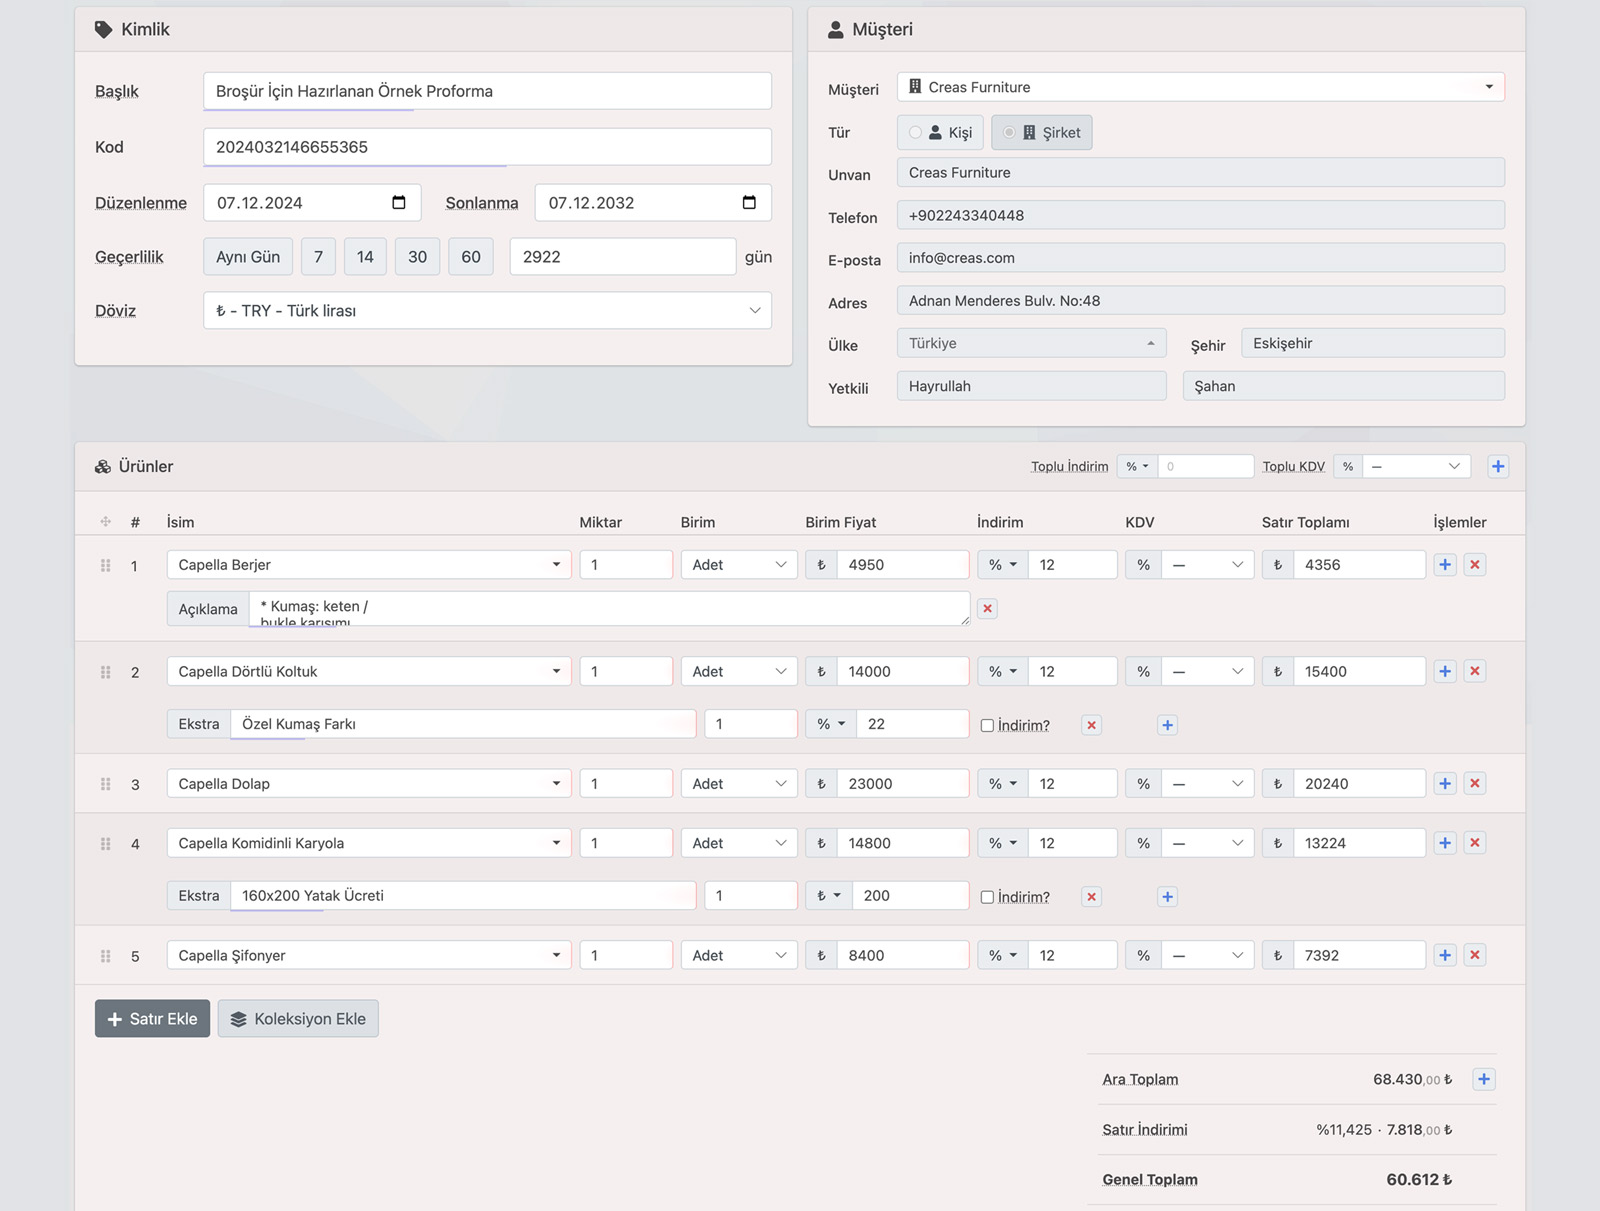The image size is (1600, 1211).
Task: Click plus icon next to Ara Toplam
Action: pyautogui.click(x=1484, y=1079)
